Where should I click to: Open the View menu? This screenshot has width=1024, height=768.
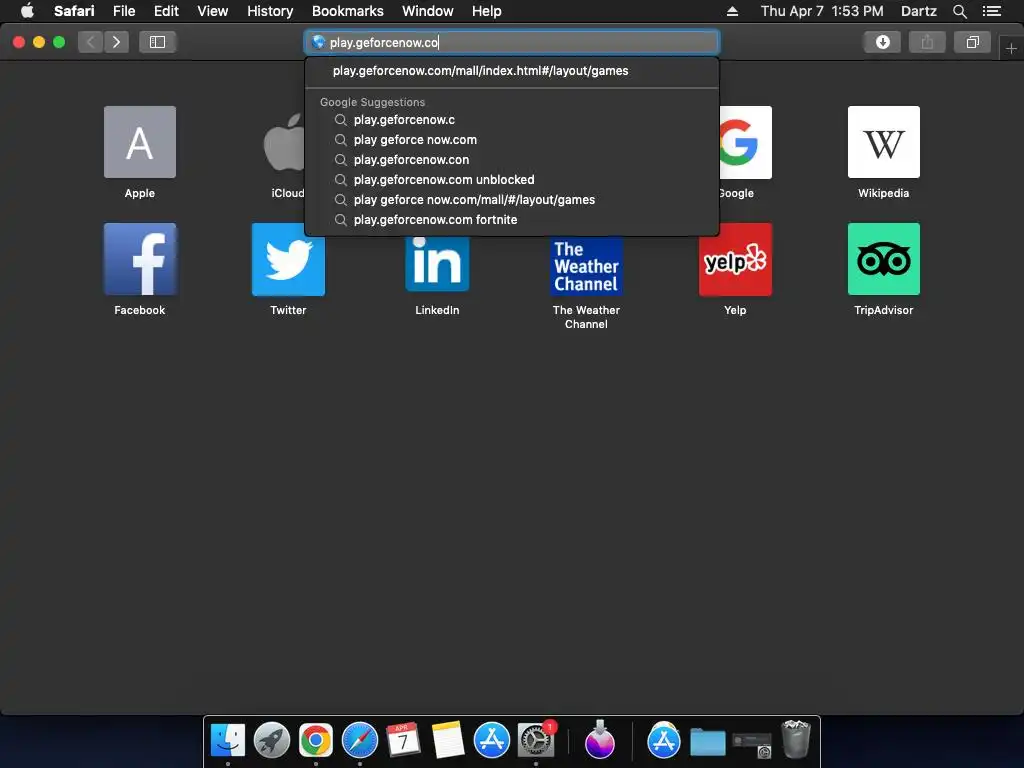click(213, 11)
